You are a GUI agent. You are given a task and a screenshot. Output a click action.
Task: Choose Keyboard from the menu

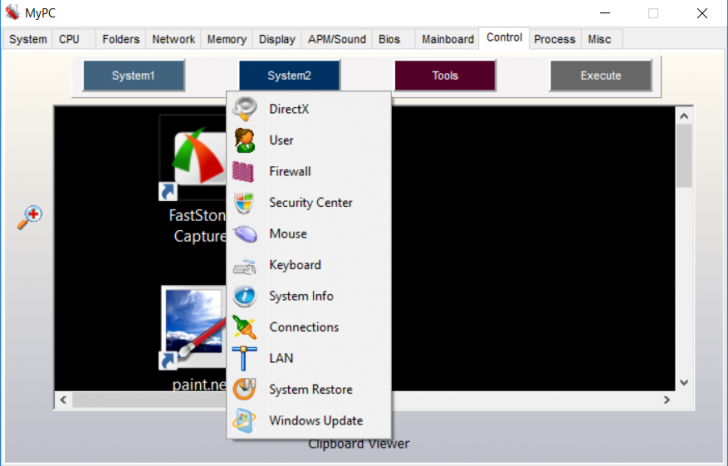point(309,265)
